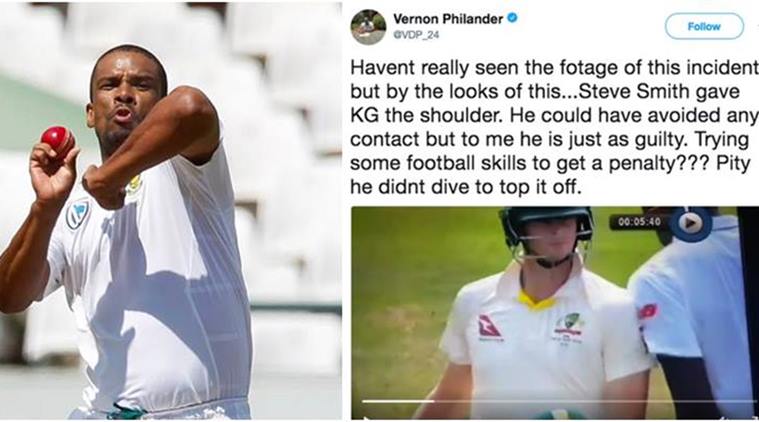This screenshot has height=422, width=759.
Task: Click the Cricket Australia crest on shirt
Action: click(569, 327)
